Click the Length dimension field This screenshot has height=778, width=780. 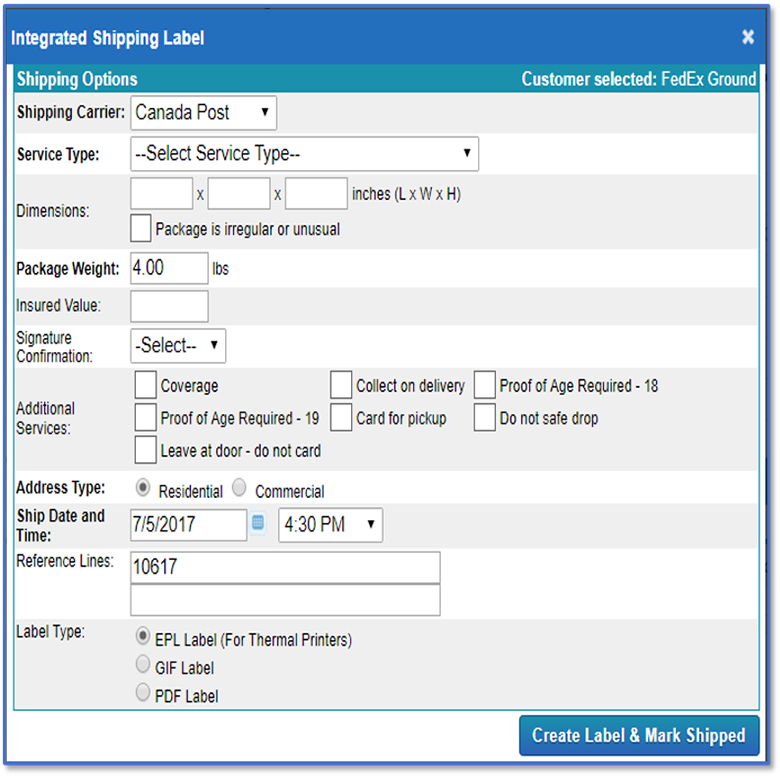point(162,194)
